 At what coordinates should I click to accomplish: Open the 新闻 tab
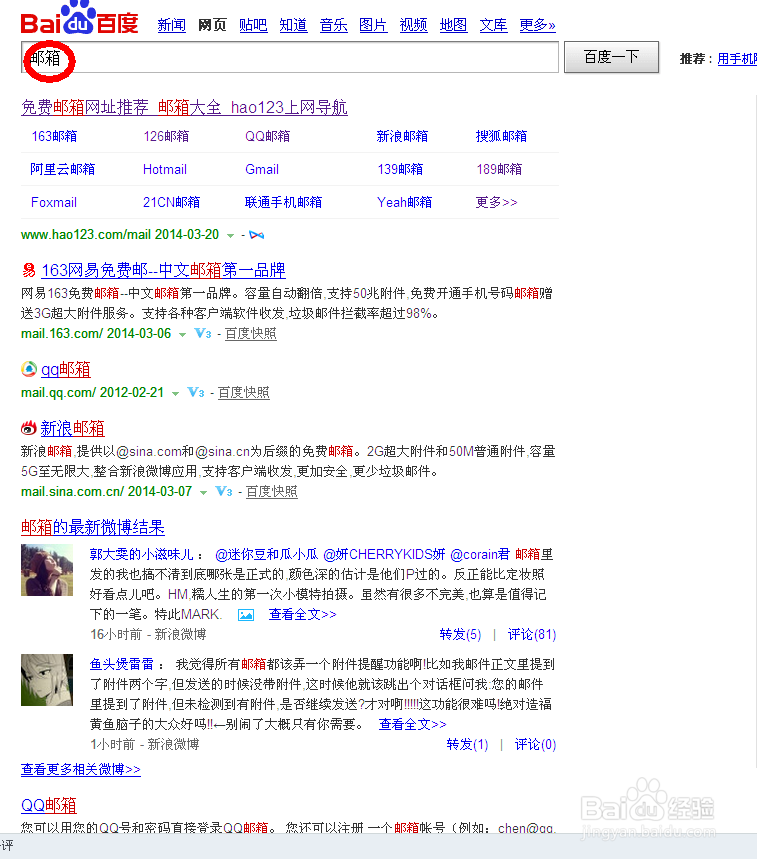coord(171,25)
